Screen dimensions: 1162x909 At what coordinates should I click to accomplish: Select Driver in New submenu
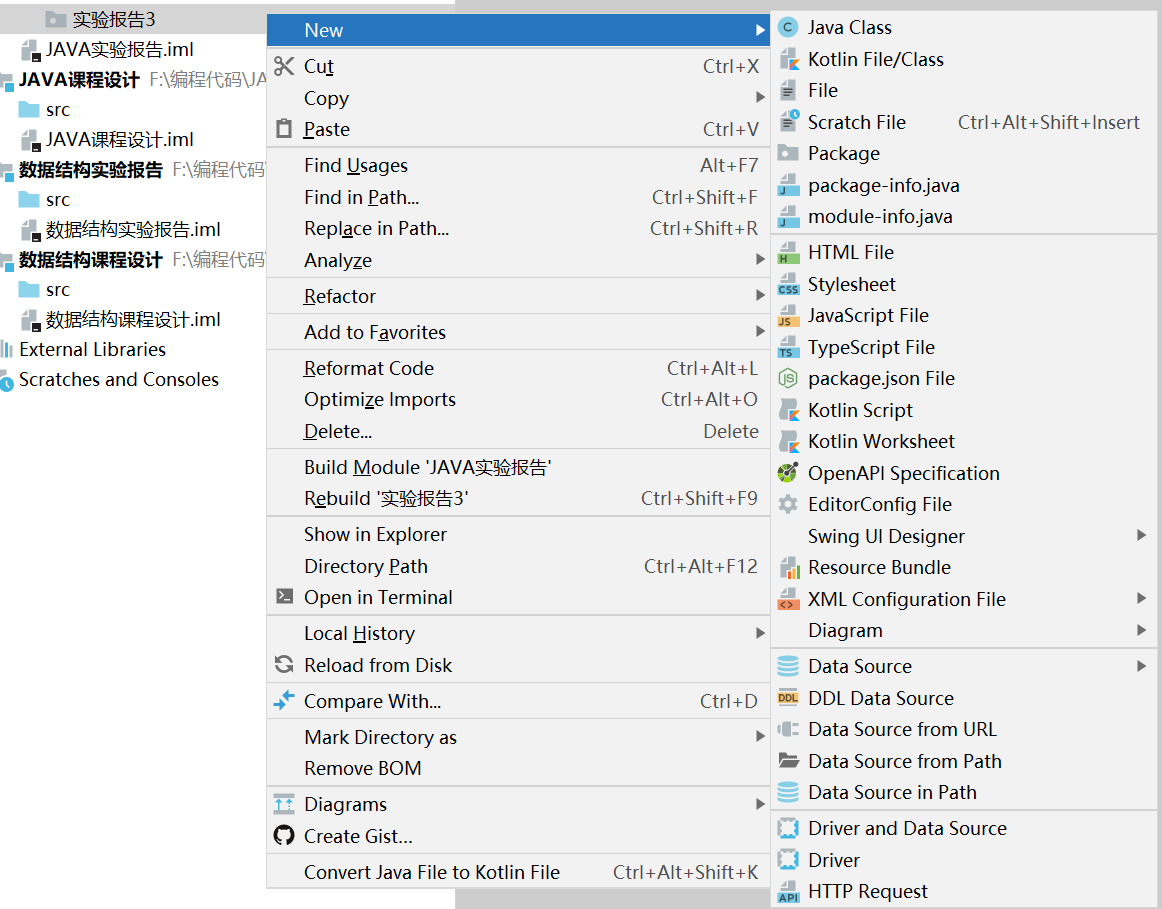(964, 860)
